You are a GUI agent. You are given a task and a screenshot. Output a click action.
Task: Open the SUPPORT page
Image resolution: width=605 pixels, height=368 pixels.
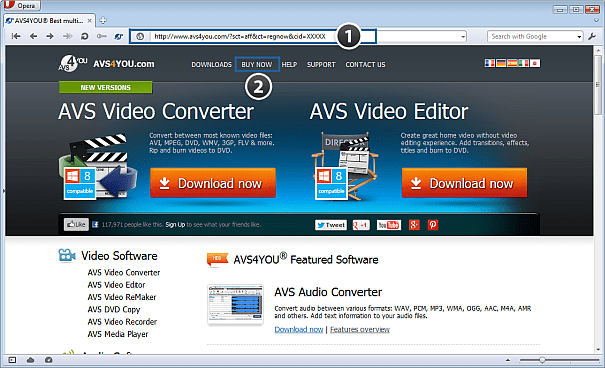[x=321, y=64]
